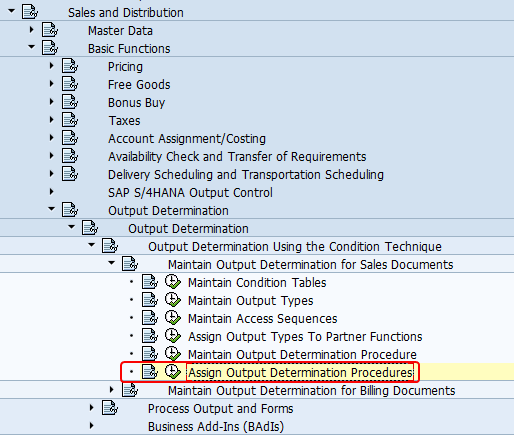The width and height of the screenshot is (514, 435).
Task: Open documentation for Assign Output Determination Procedures
Action: (x=150, y=372)
